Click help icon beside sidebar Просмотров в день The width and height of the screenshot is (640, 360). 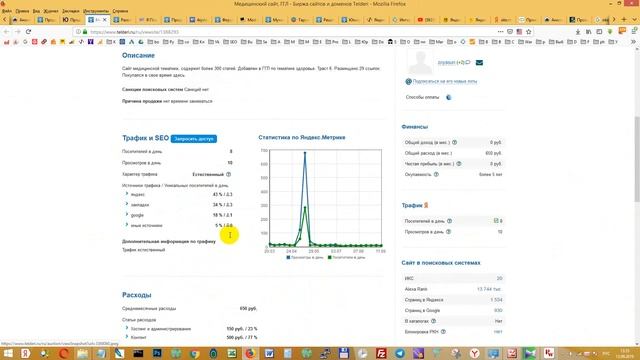coord(449,231)
